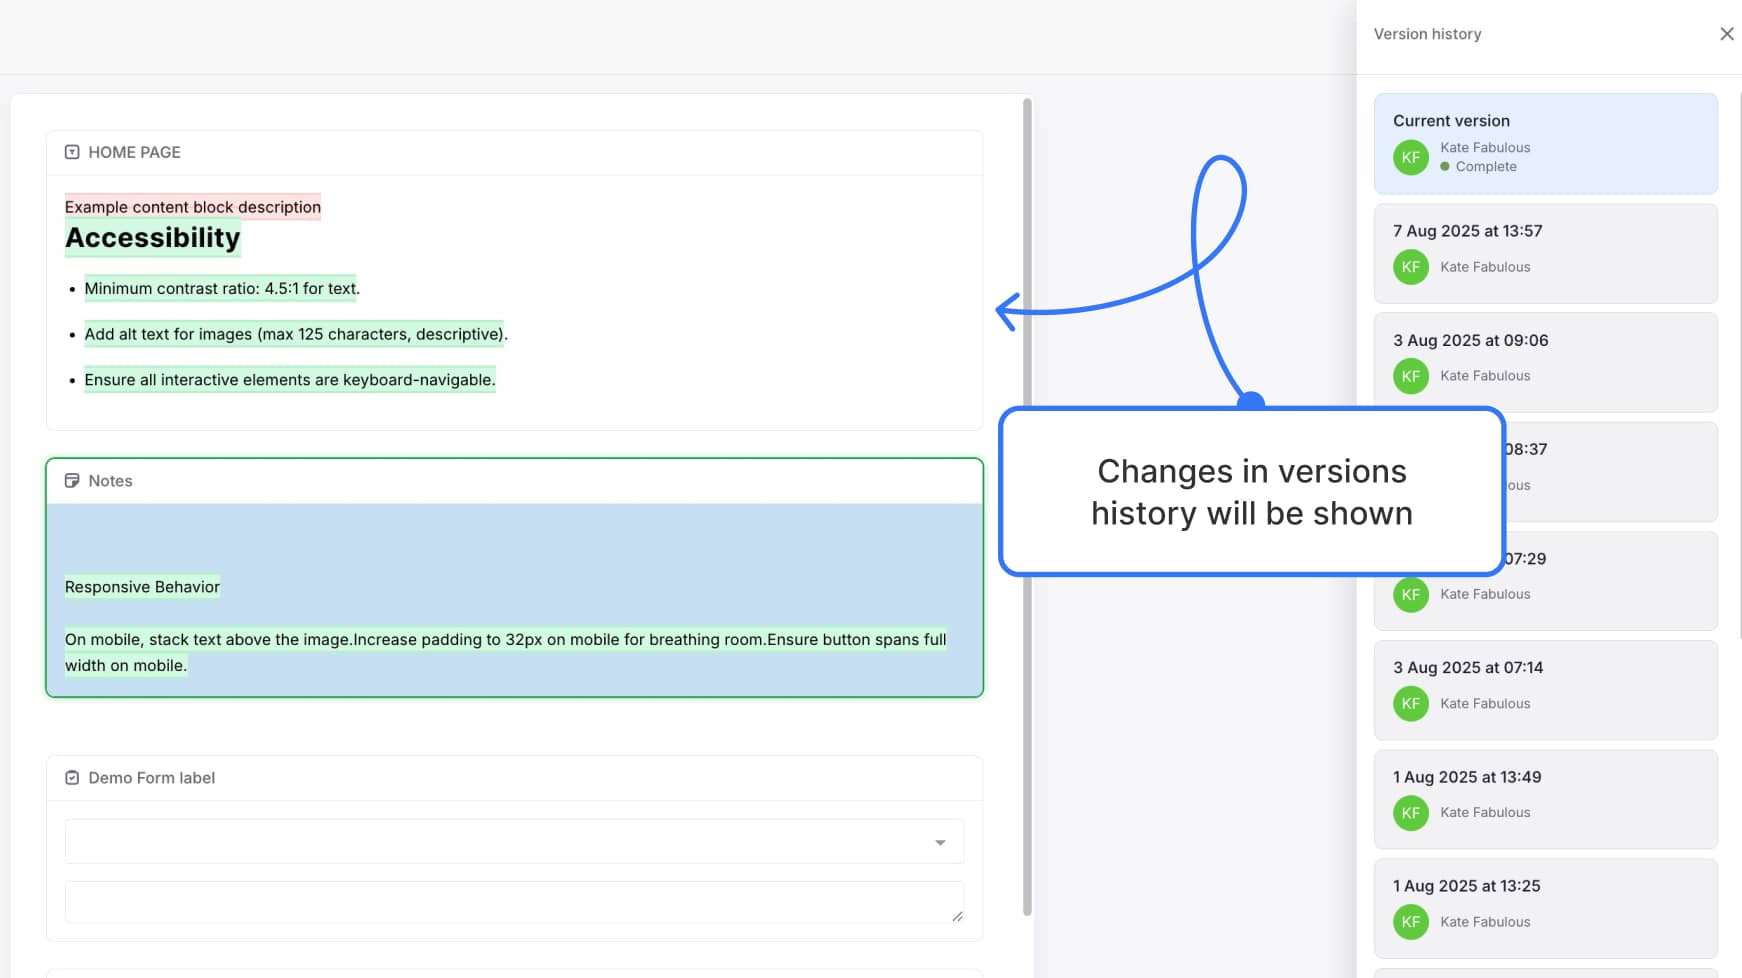Click 'Complete' status label
Image resolution: width=1742 pixels, height=978 pixels.
click(x=1486, y=167)
